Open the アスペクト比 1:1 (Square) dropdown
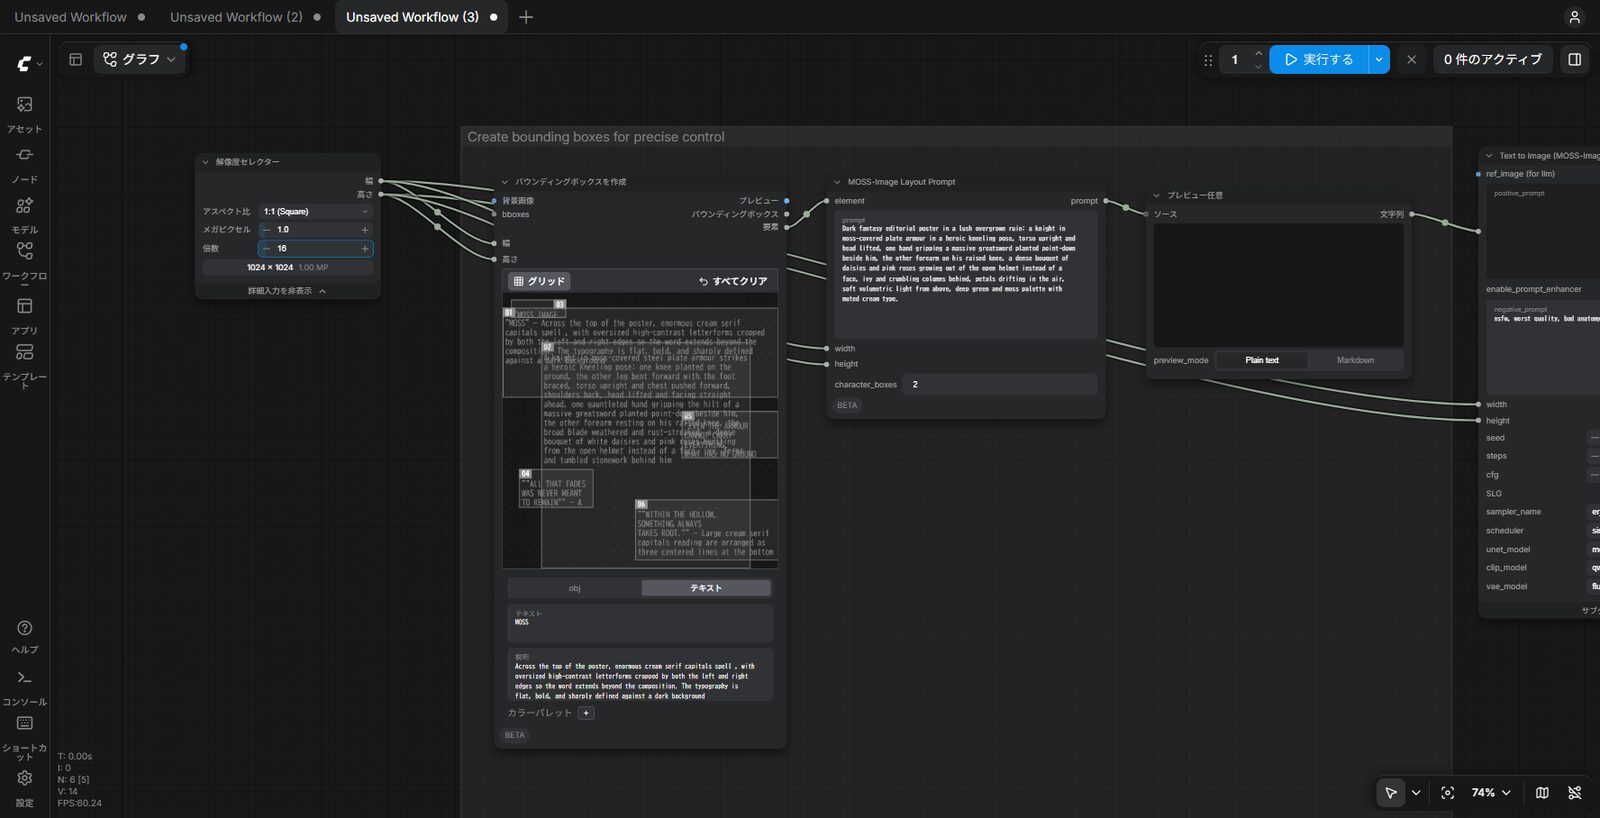Screen dimensions: 1600x818 (315, 211)
